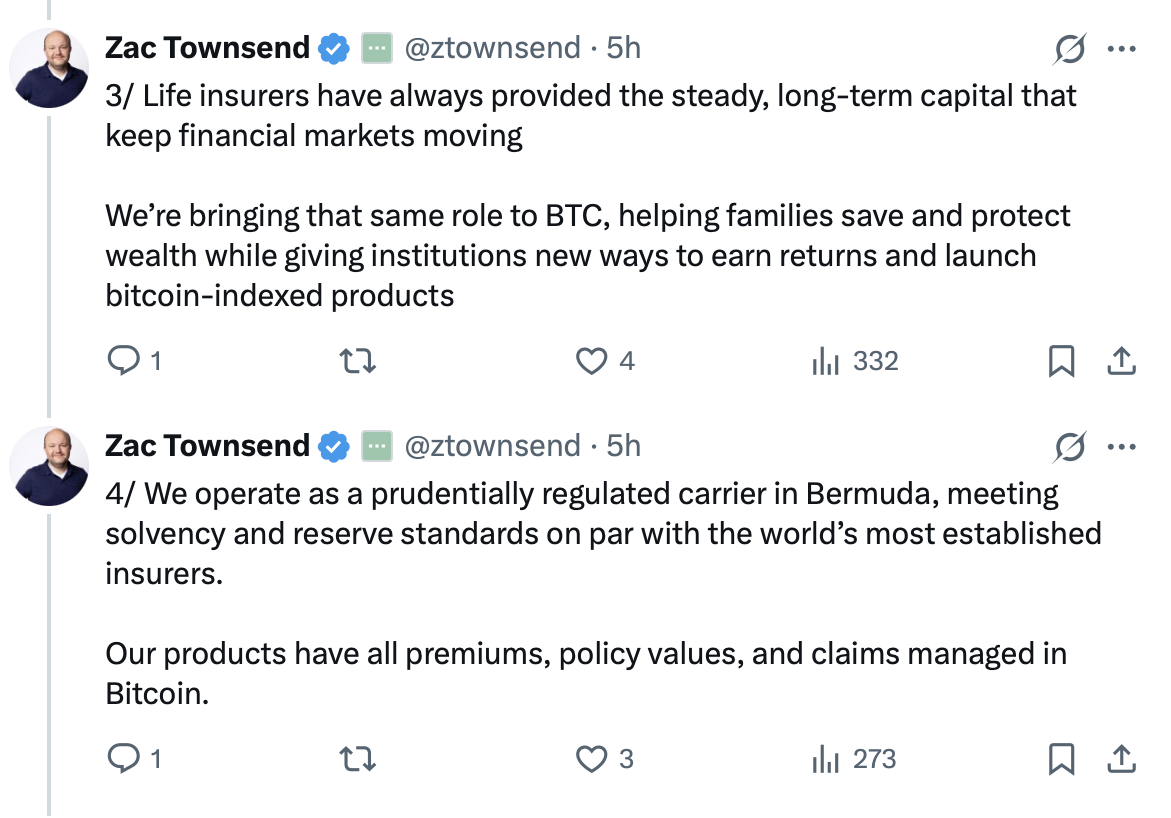Click Zac Townsend's name on tweet 4
1171x818 pixels.
click(x=208, y=446)
